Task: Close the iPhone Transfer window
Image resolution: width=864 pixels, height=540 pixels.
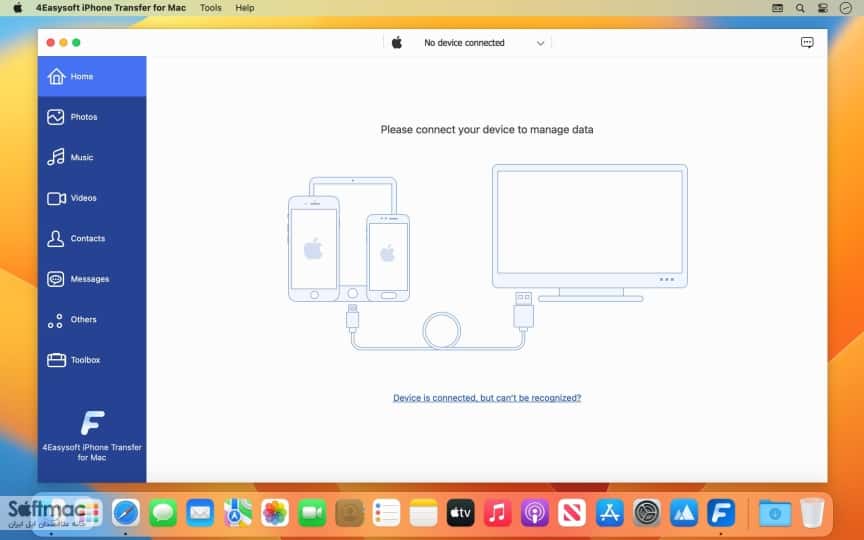Action: pos(51,42)
